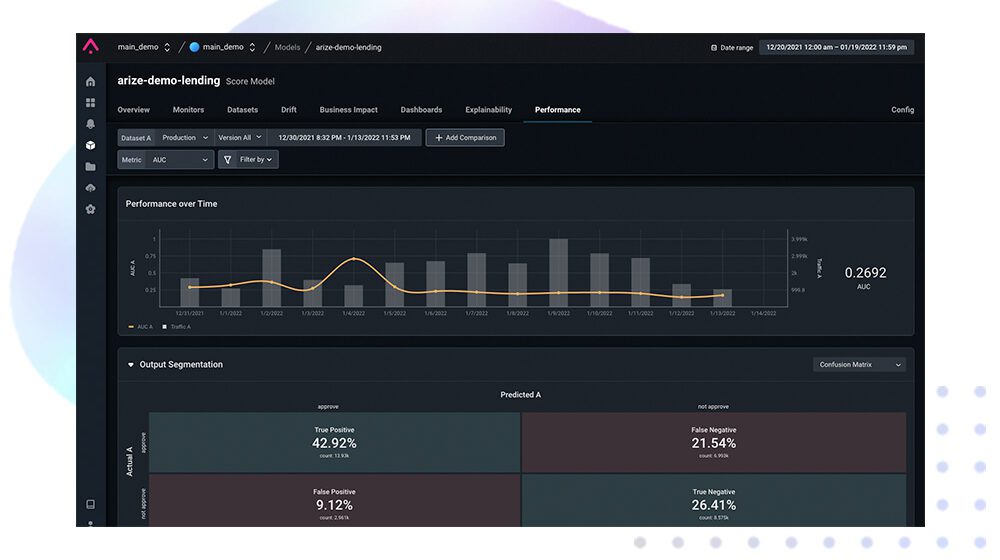Select the Performance tab
1000x560 pixels.
tap(557, 110)
